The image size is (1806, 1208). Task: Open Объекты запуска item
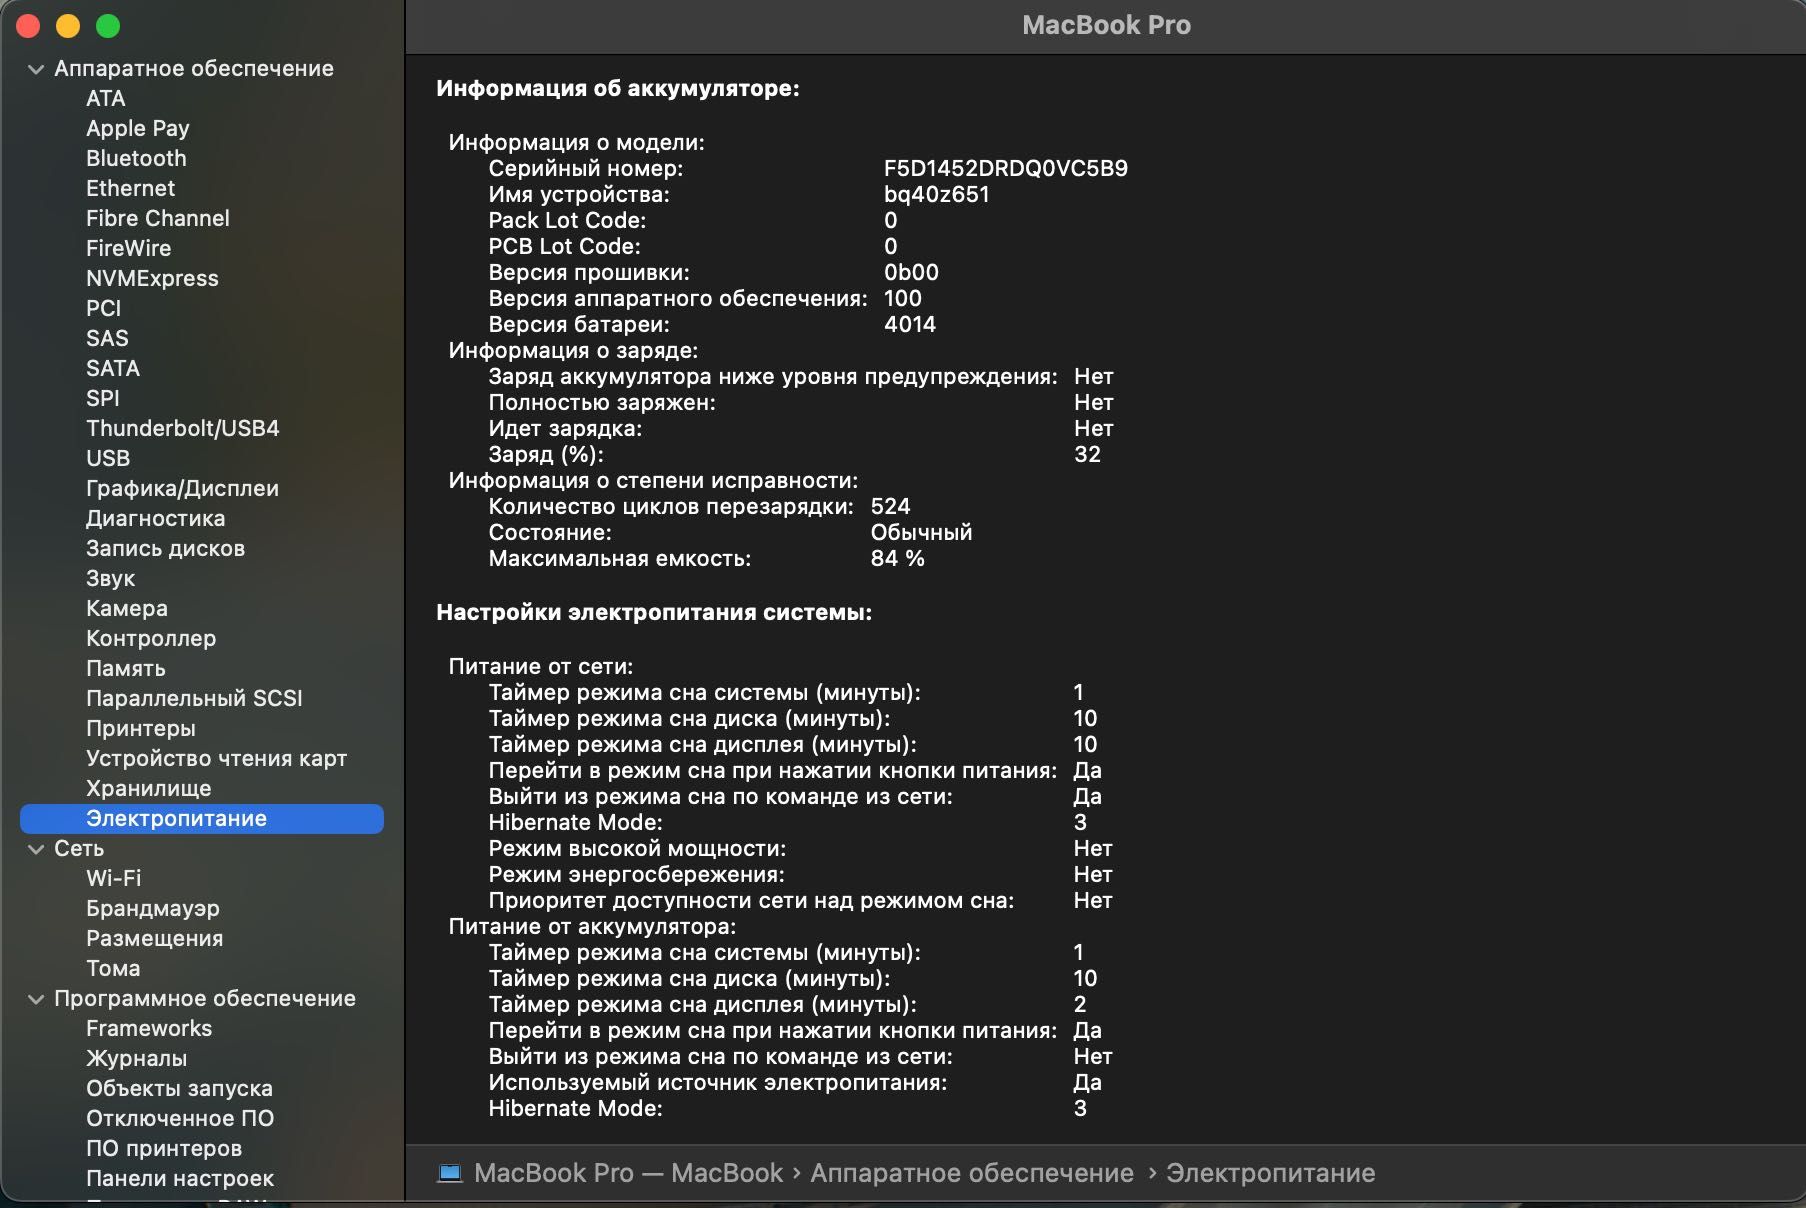point(179,1088)
